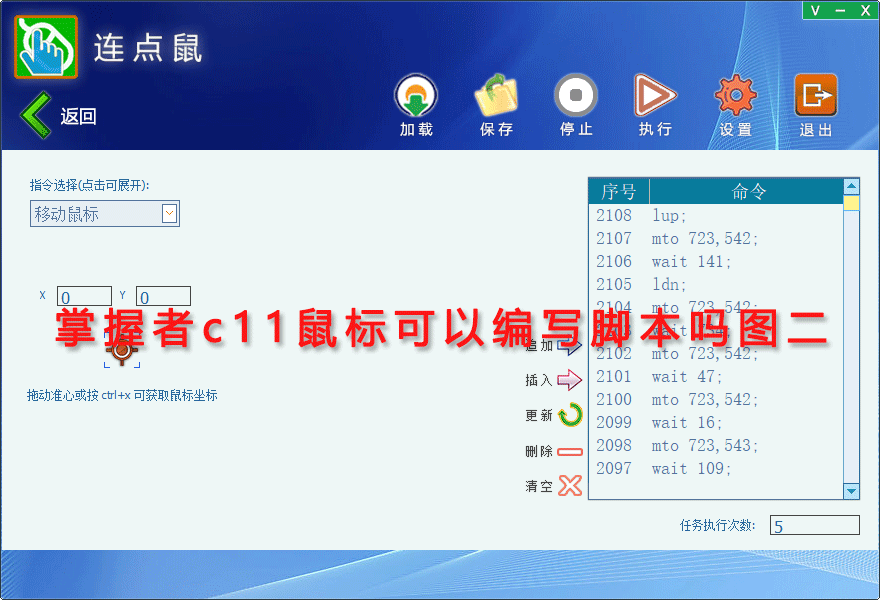This screenshot has height=600, width=880.
Task: Open 设置 settings gear icon
Action: click(736, 95)
